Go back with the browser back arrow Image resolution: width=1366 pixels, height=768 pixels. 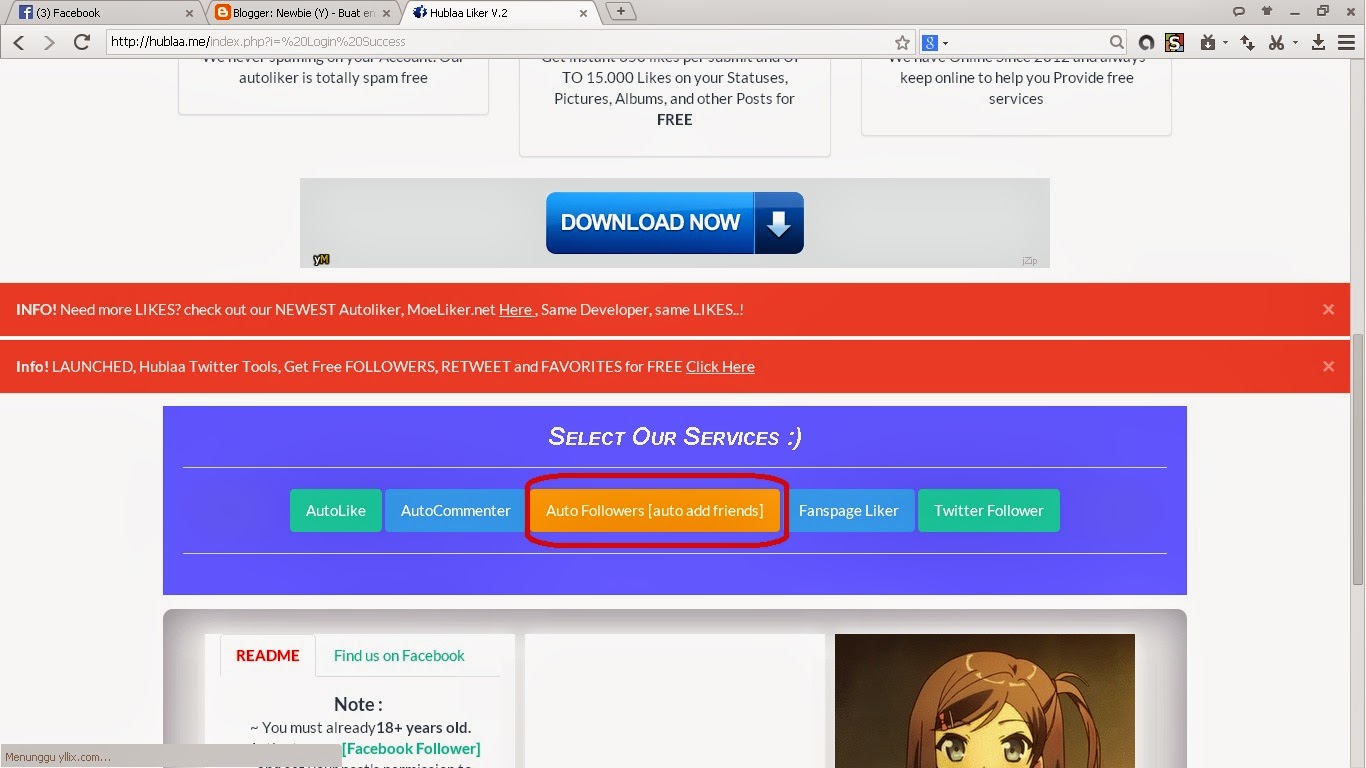(x=19, y=42)
